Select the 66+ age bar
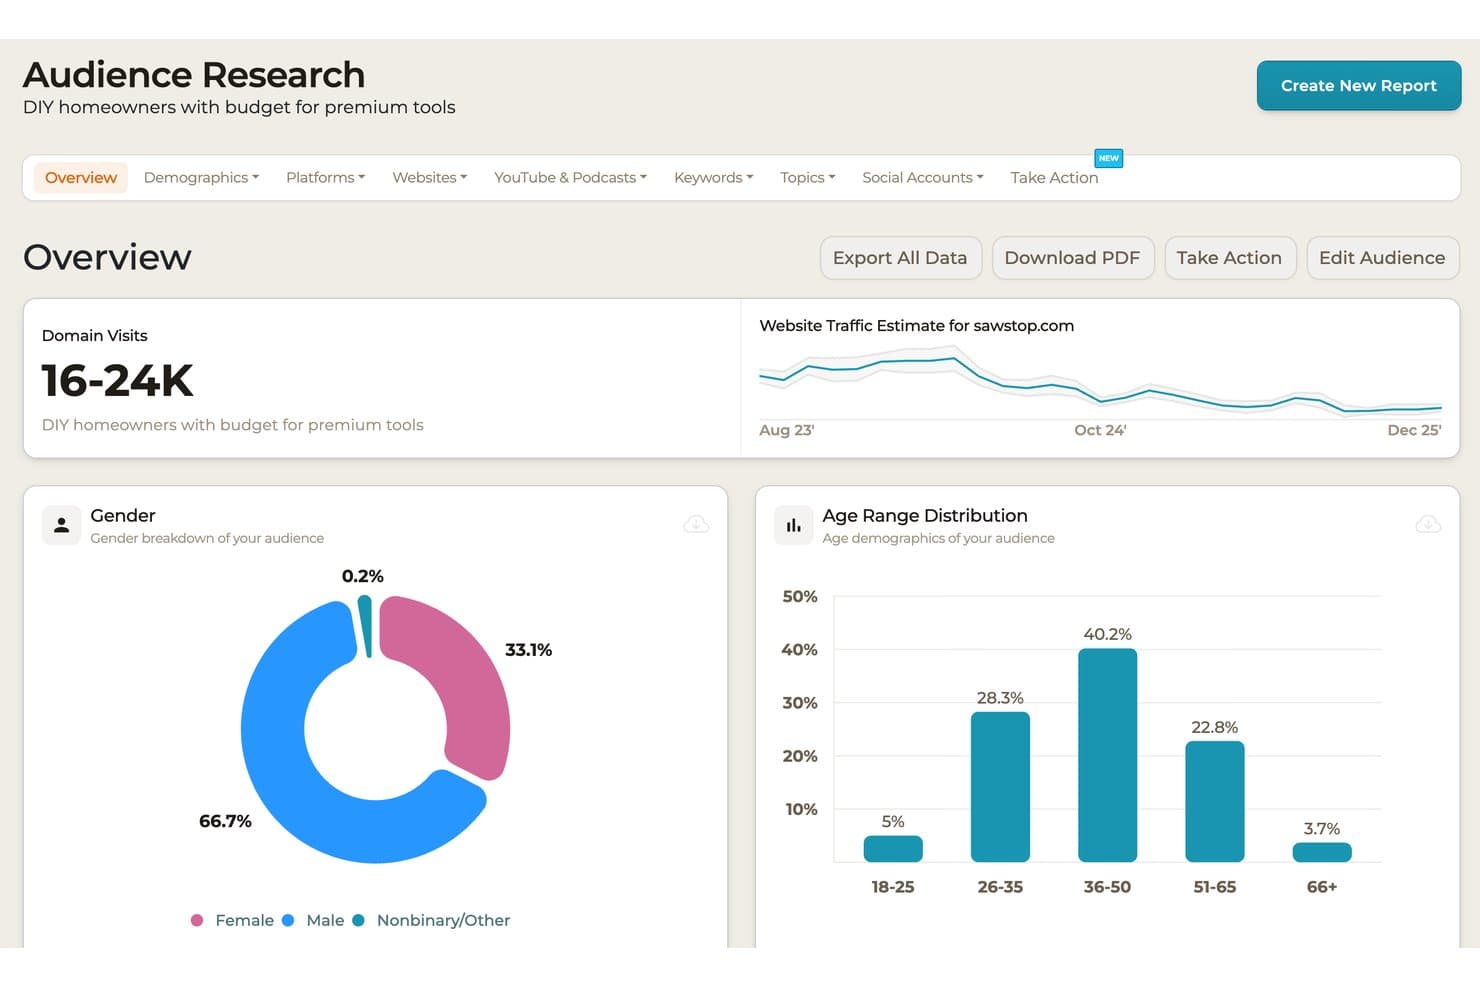 pos(1322,852)
